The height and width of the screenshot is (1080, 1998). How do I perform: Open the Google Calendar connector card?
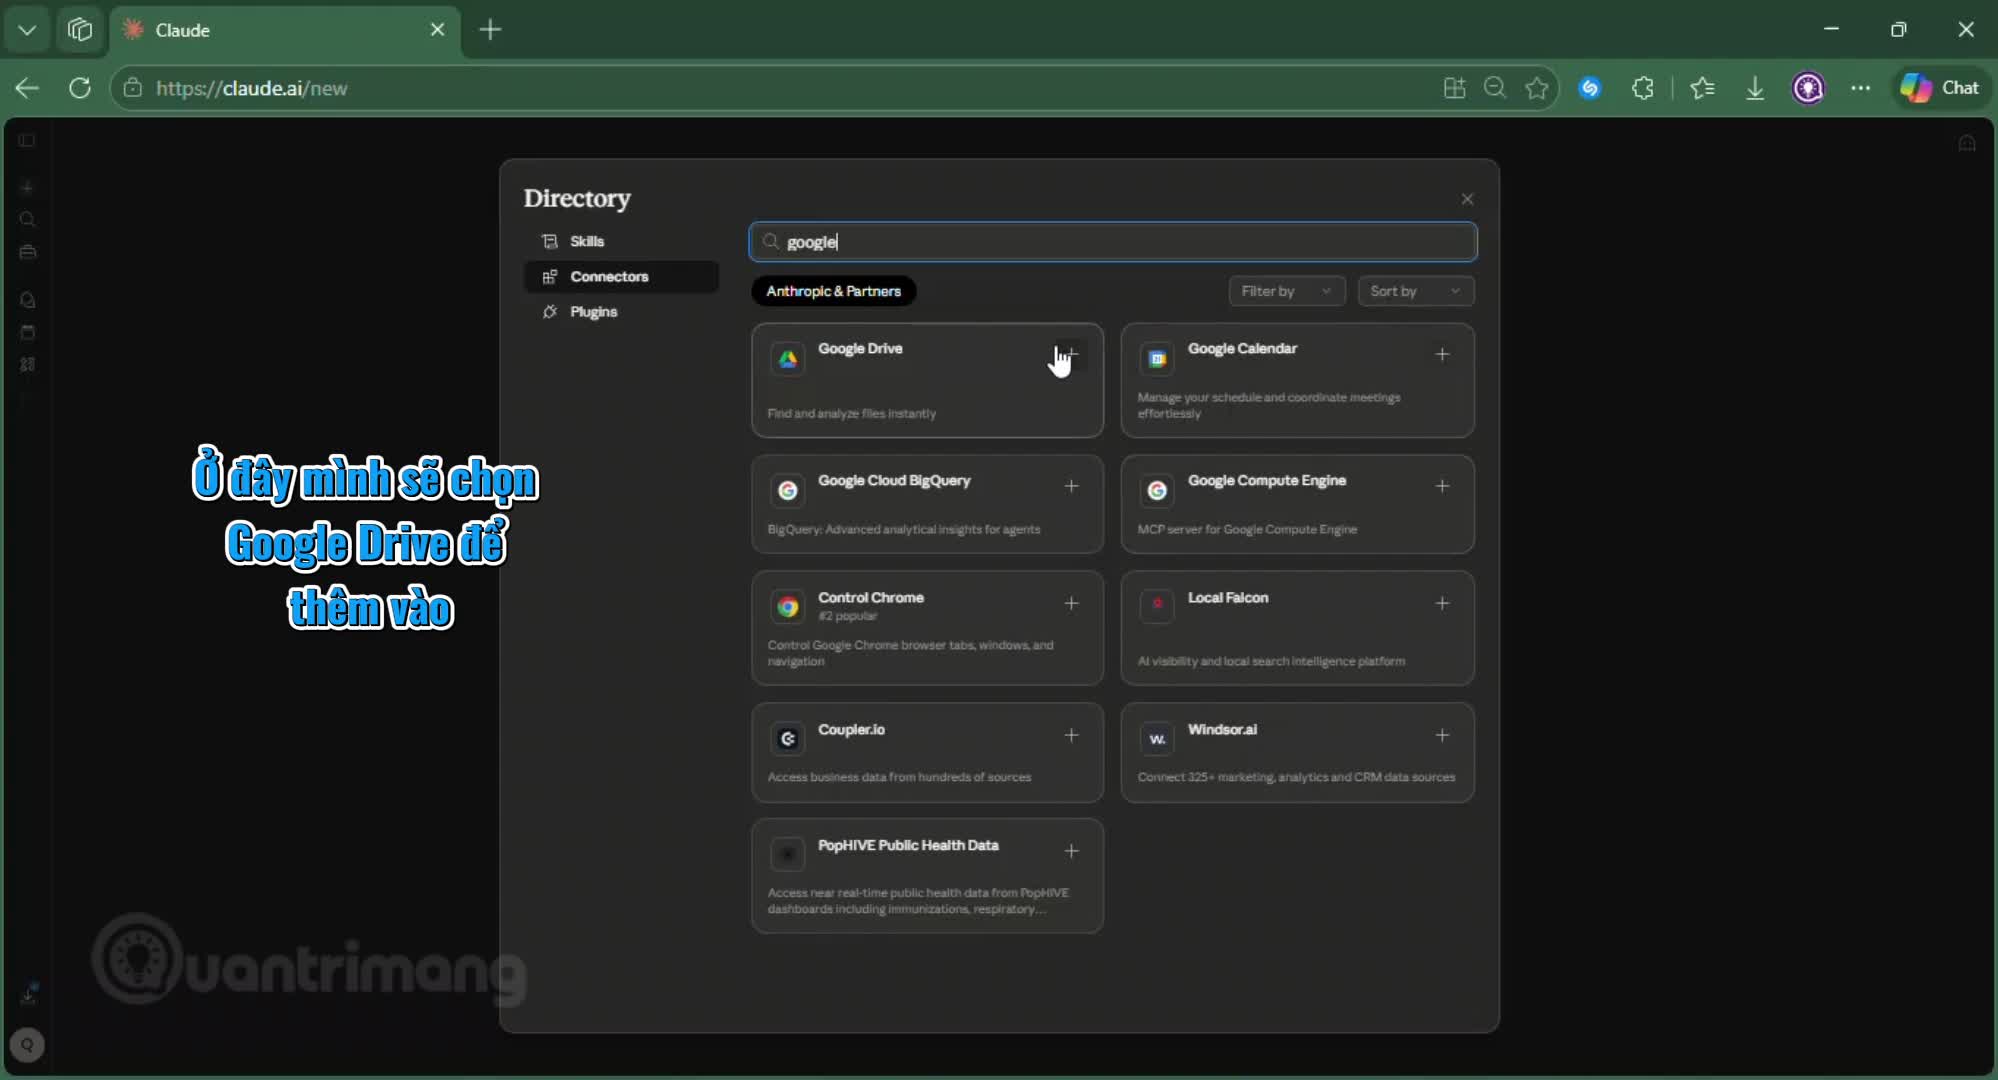(1297, 380)
